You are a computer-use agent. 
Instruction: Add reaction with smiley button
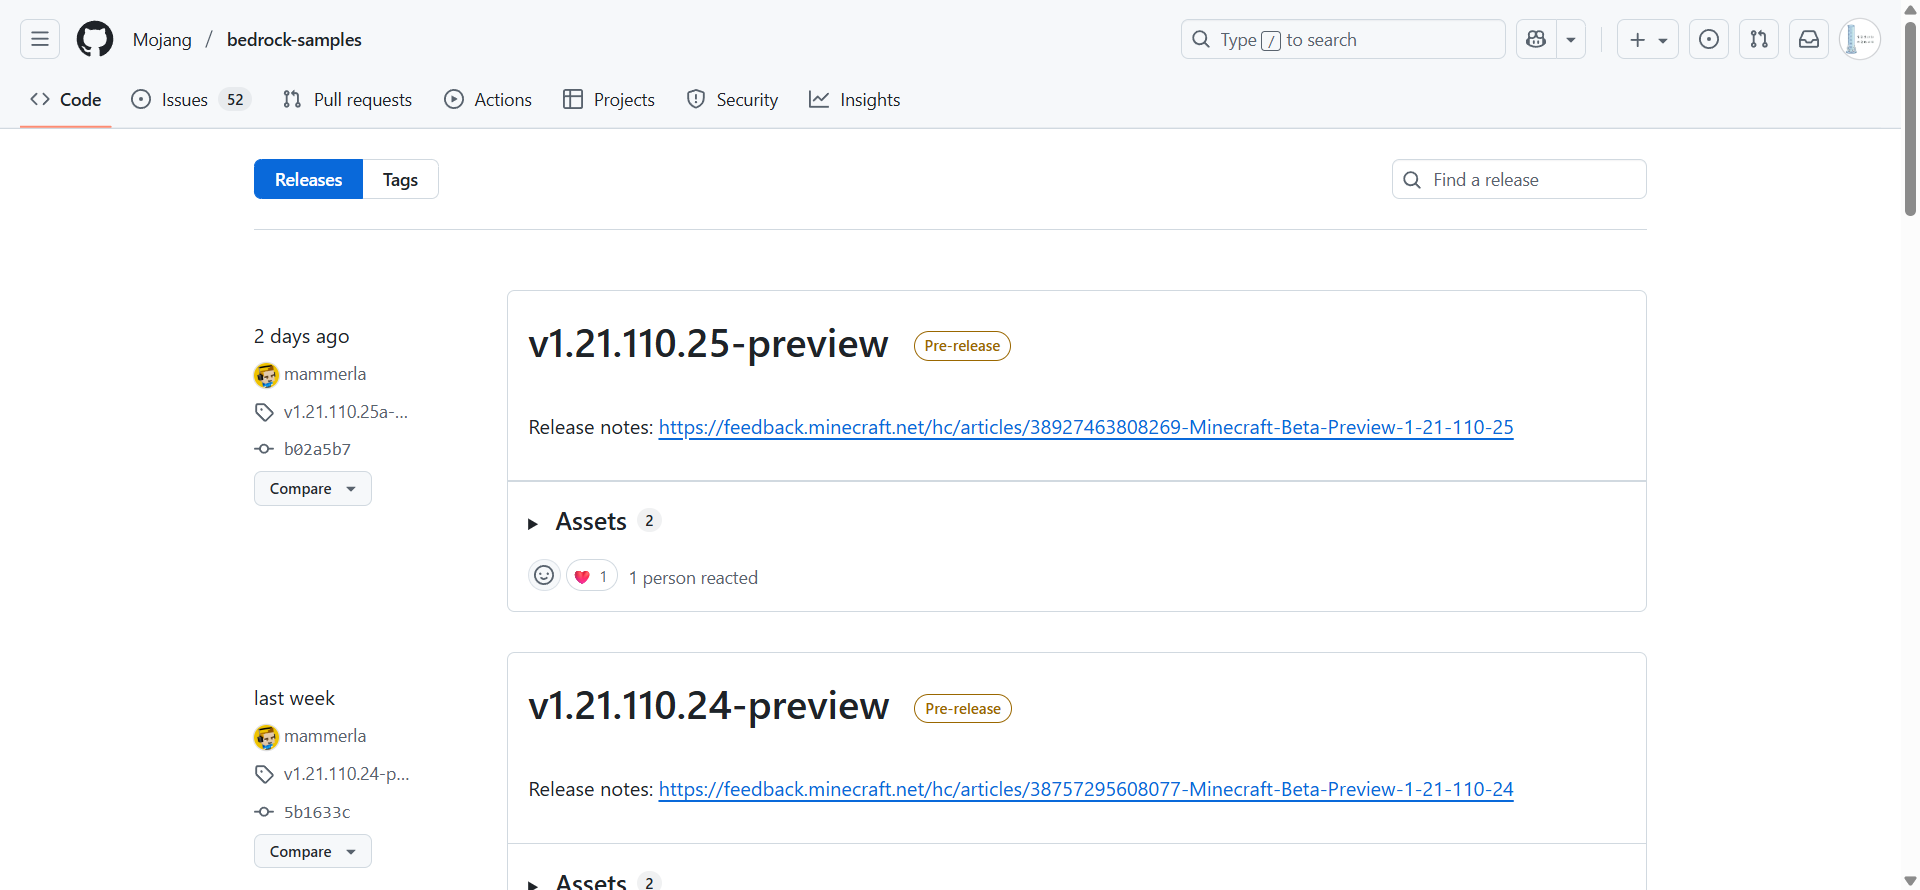click(x=544, y=576)
